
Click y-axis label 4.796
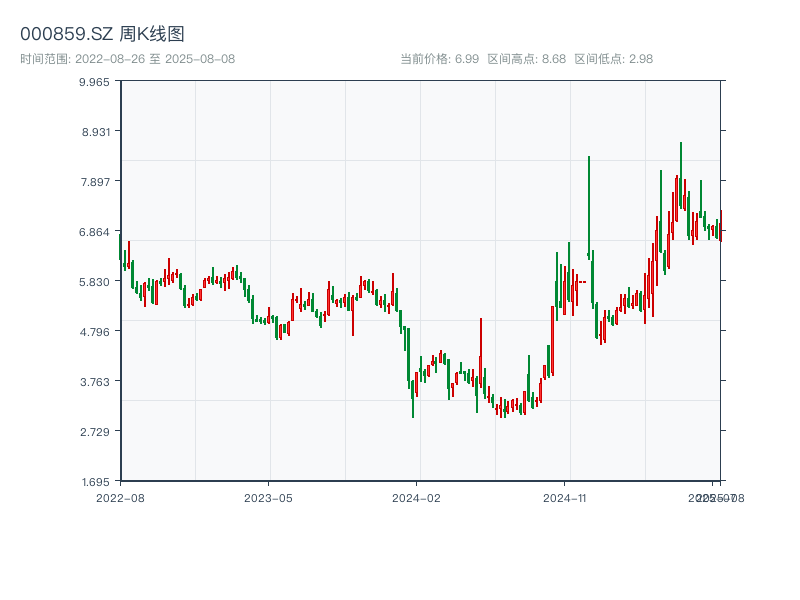[x=94, y=332]
